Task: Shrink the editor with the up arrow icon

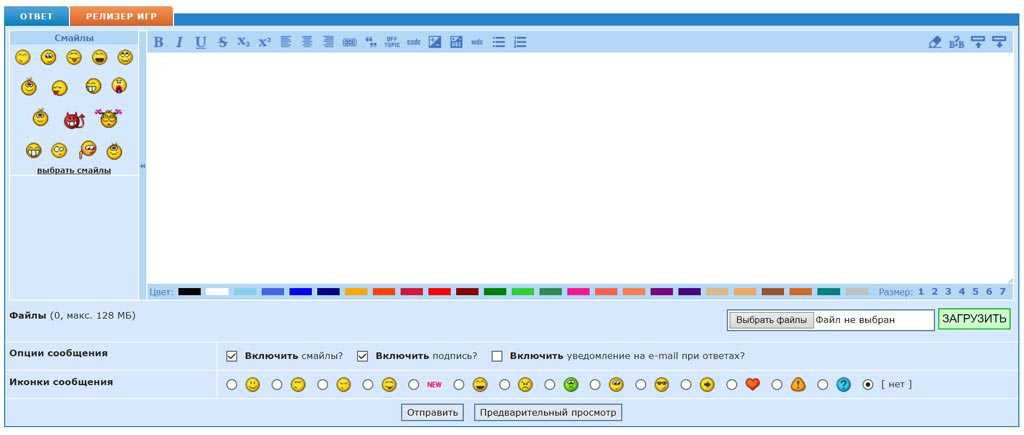Action: click(978, 42)
